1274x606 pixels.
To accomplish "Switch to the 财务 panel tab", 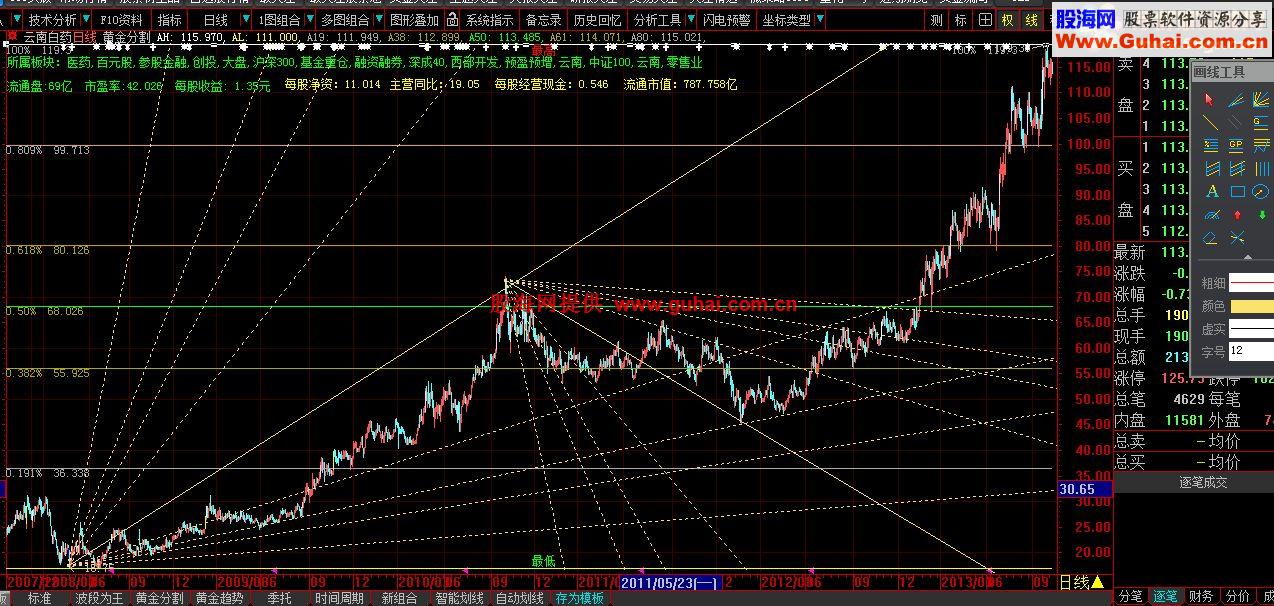I will pos(1201,597).
